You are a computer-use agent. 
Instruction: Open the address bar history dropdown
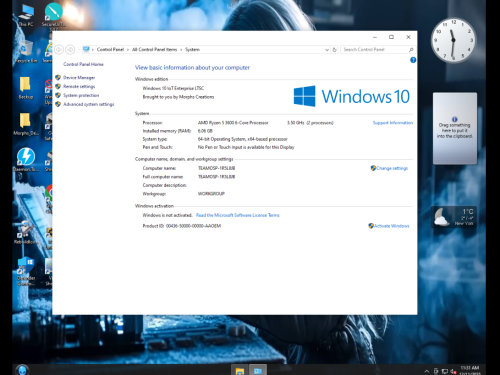(x=327, y=50)
